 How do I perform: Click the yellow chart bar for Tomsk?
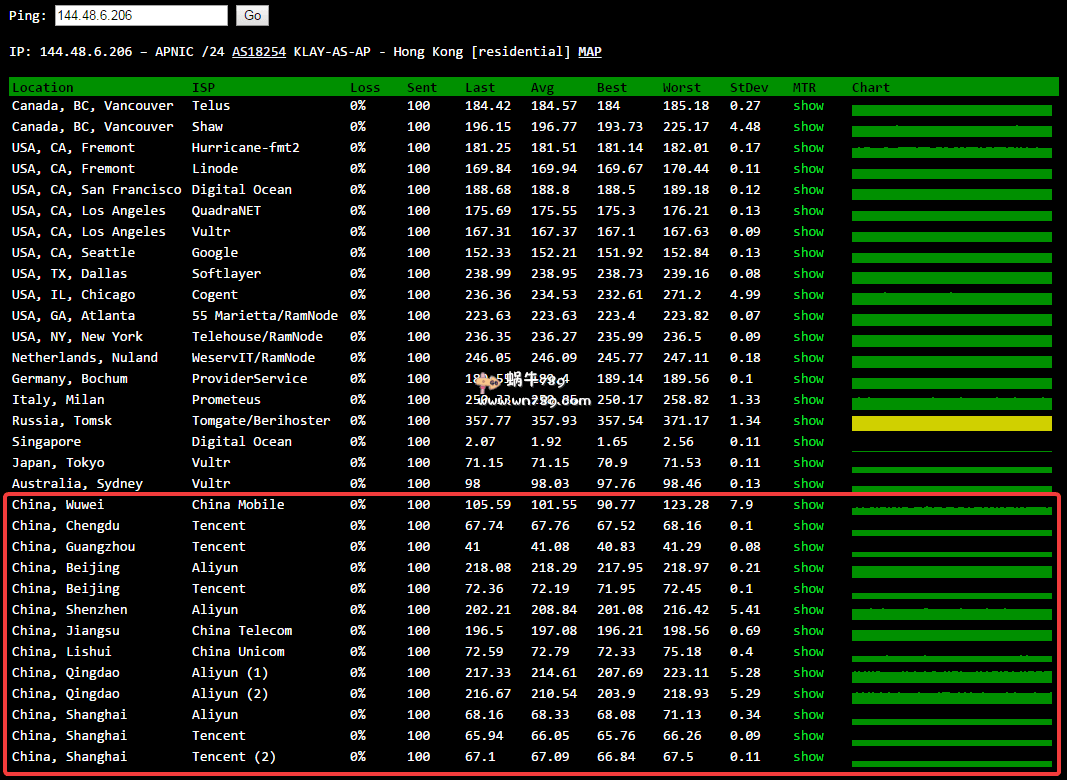951,423
